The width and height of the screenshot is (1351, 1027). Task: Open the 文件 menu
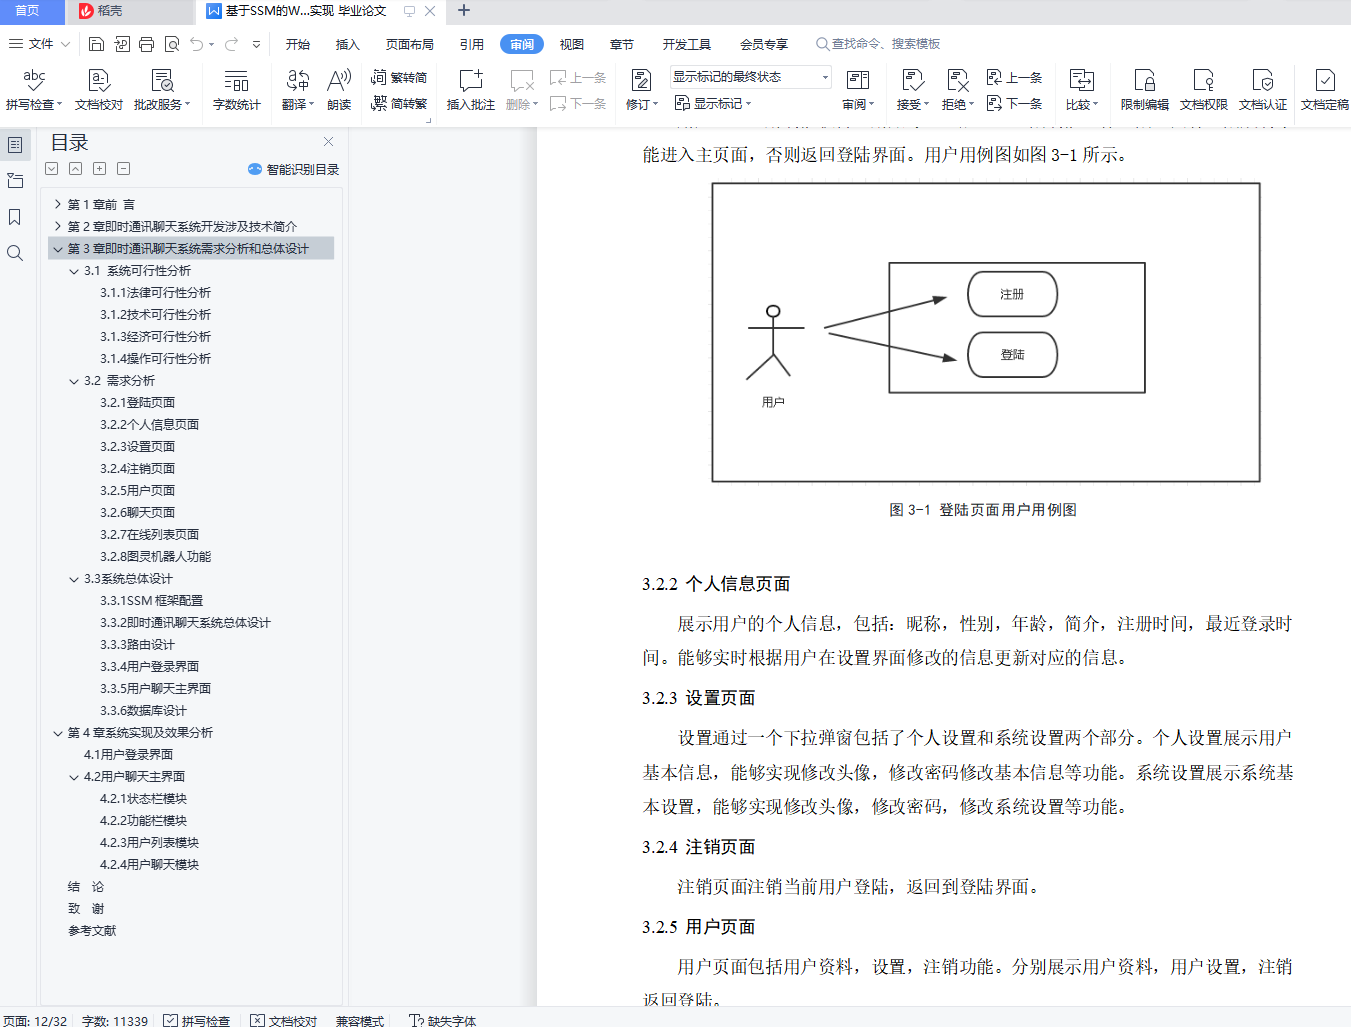(x=39, y=44)
